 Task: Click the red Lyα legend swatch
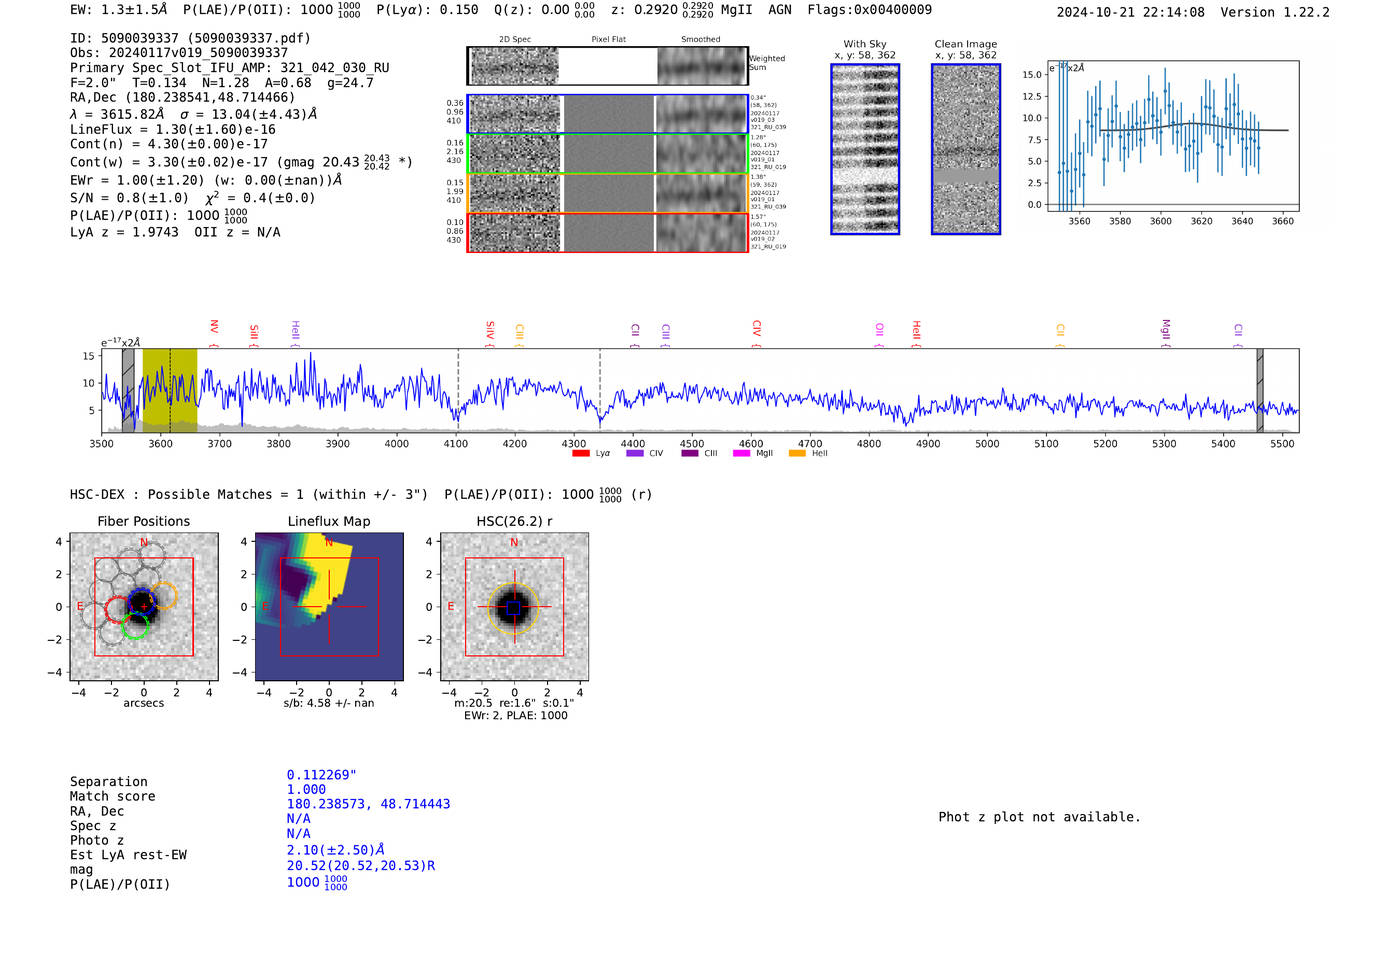pyautogui.click(x=581, y=454)
